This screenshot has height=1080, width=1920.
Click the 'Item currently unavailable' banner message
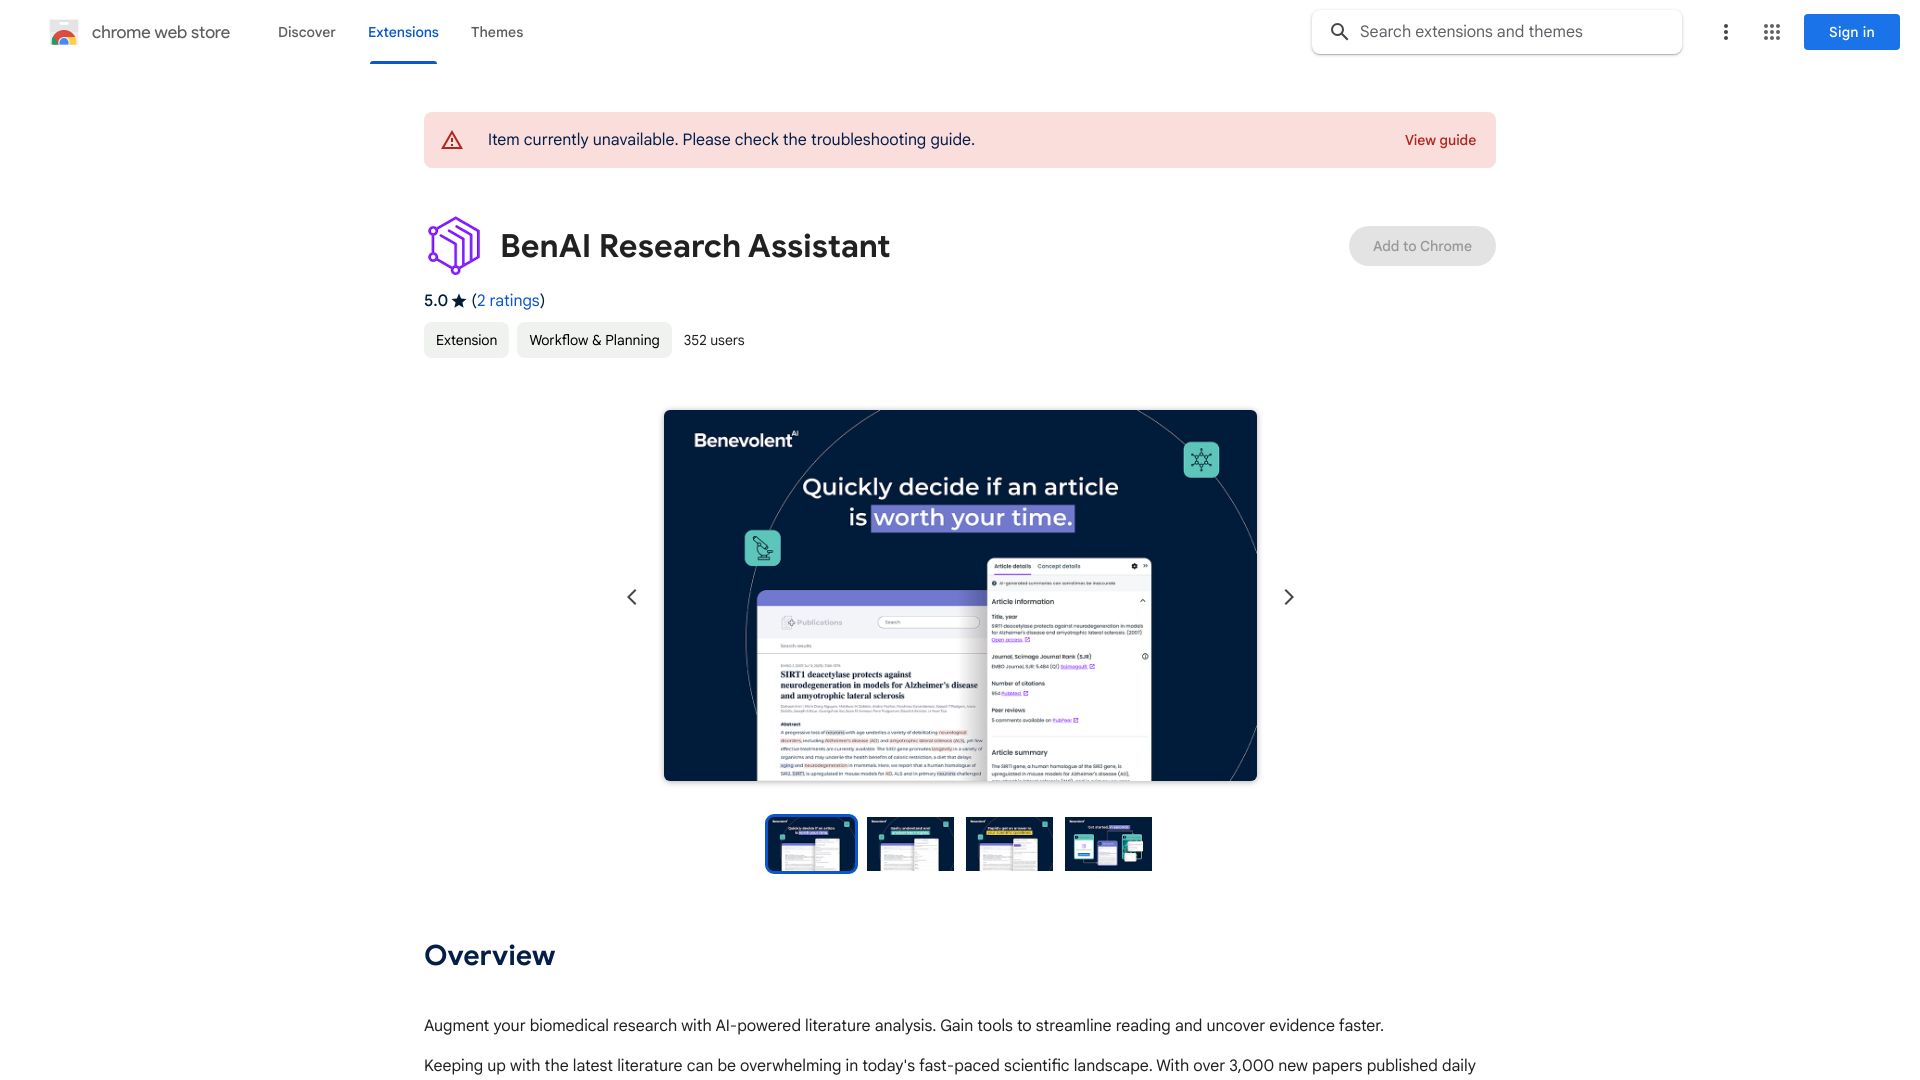pyautogui.click(x=731, y=140)
